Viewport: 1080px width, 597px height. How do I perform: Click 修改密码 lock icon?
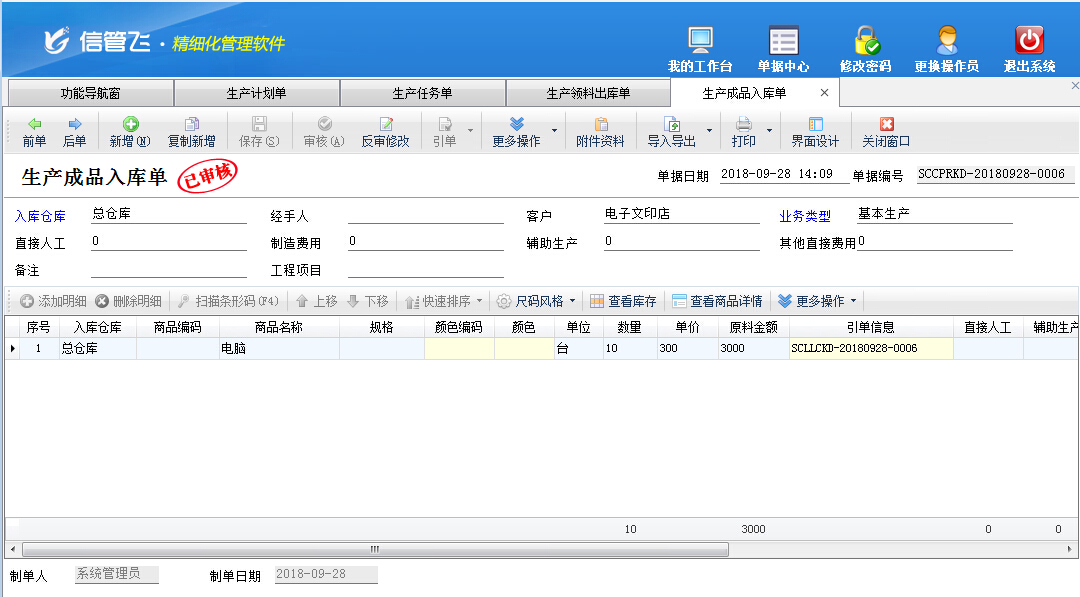[866, 41]
